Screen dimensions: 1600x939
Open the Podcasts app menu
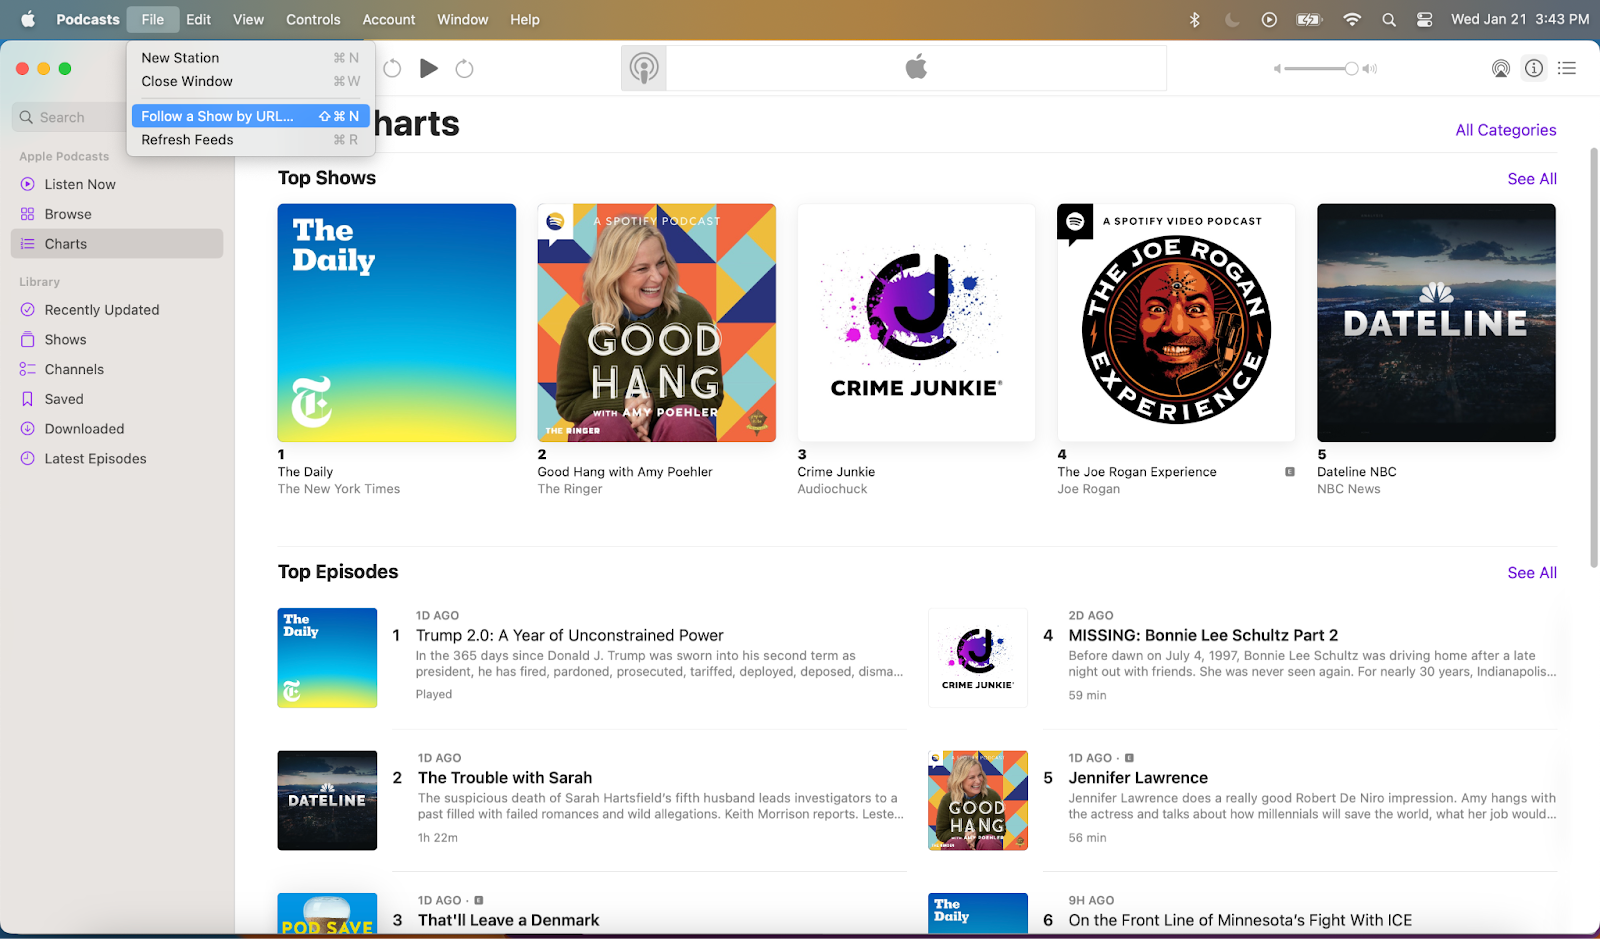click(88, 19)
